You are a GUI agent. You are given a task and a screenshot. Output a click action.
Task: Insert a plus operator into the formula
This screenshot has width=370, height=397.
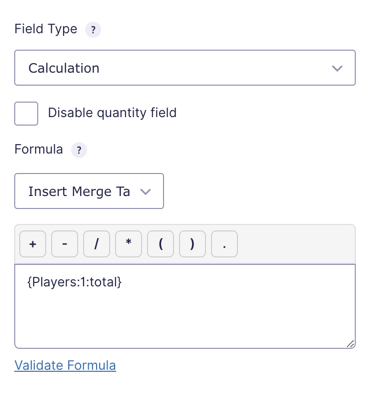point(33,244)
